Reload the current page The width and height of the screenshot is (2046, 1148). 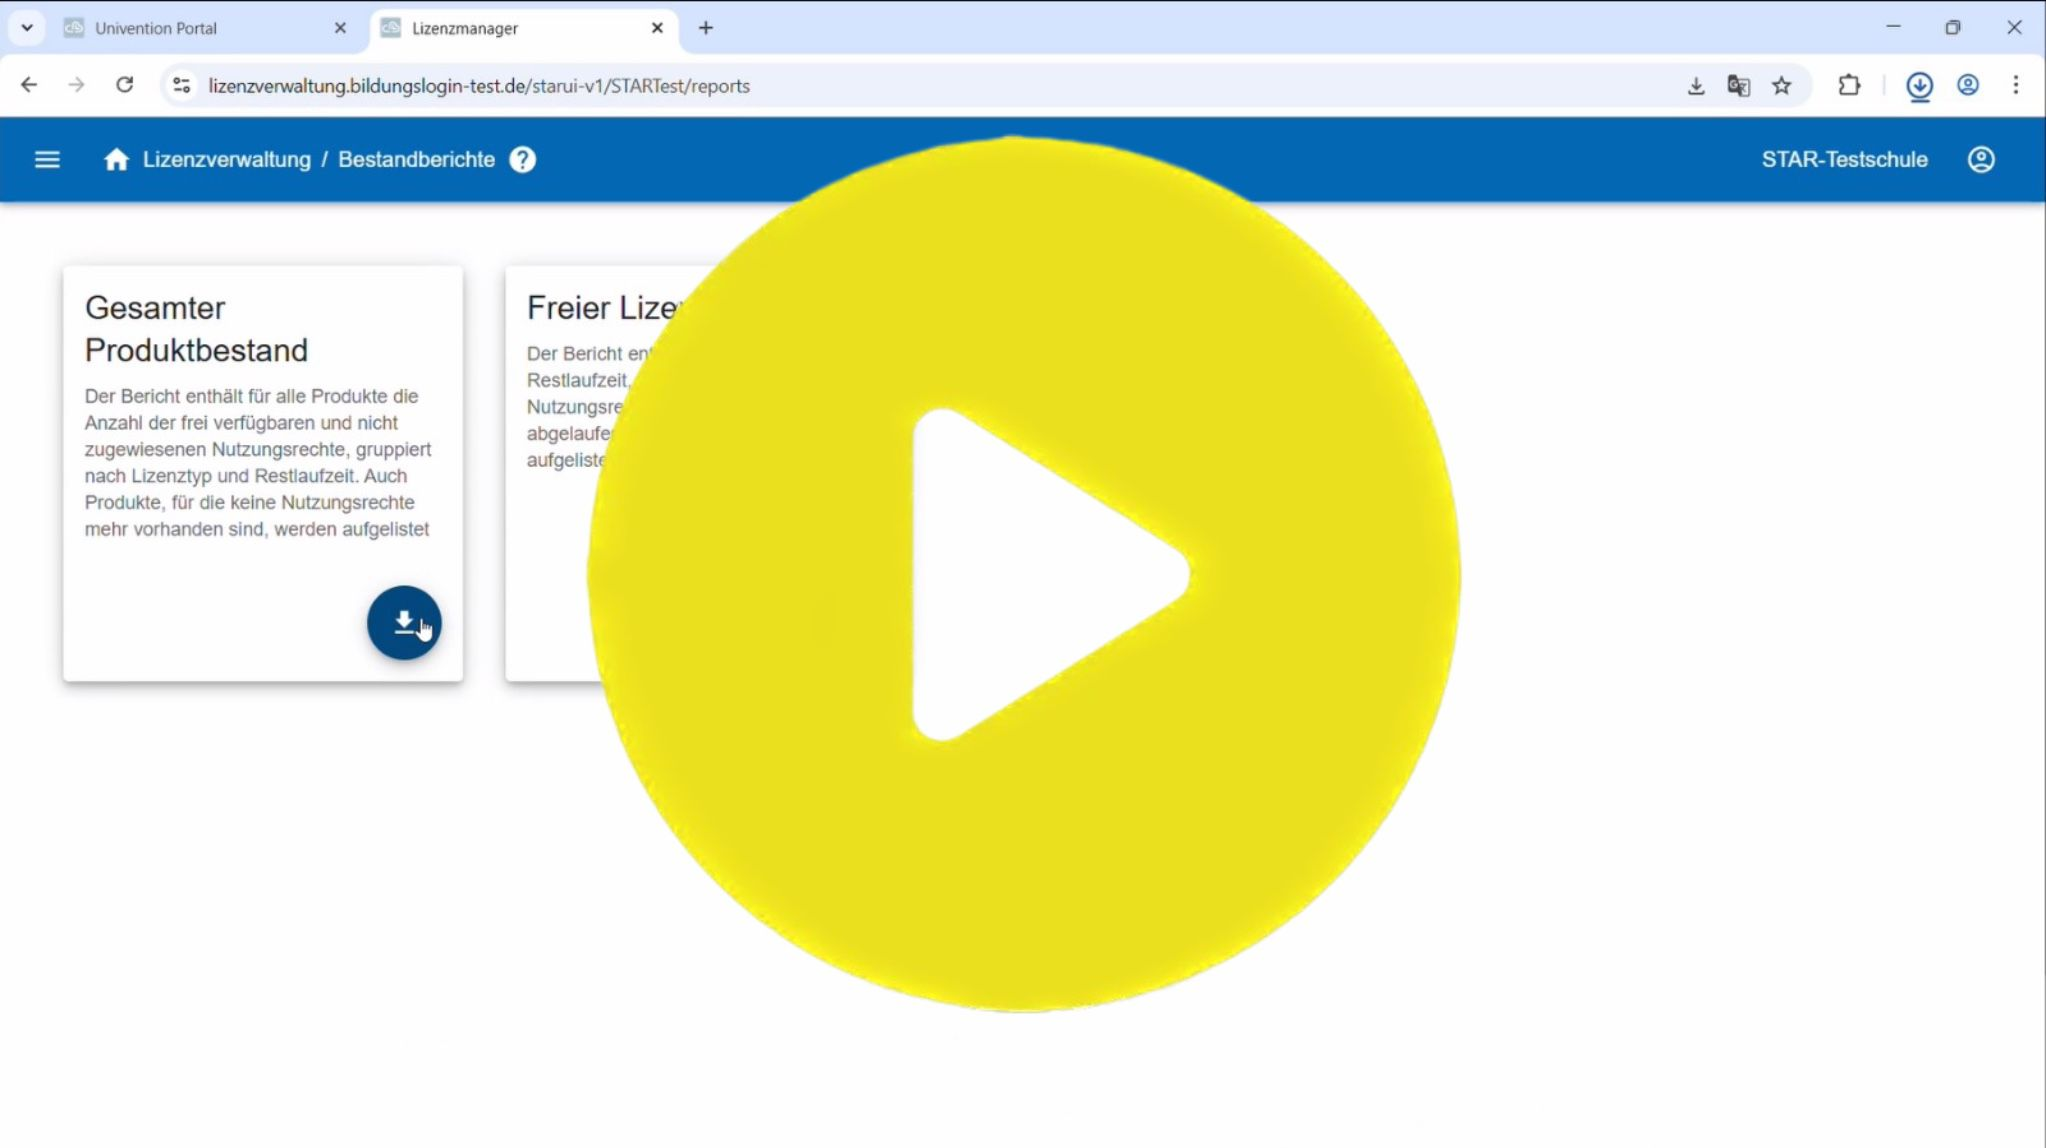click(x=124, y=86)
